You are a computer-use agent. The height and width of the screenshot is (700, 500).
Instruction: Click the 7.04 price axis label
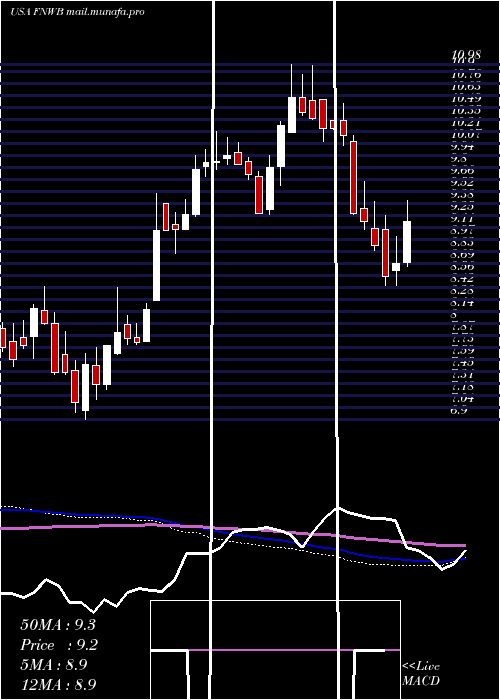tap(462, 399)
